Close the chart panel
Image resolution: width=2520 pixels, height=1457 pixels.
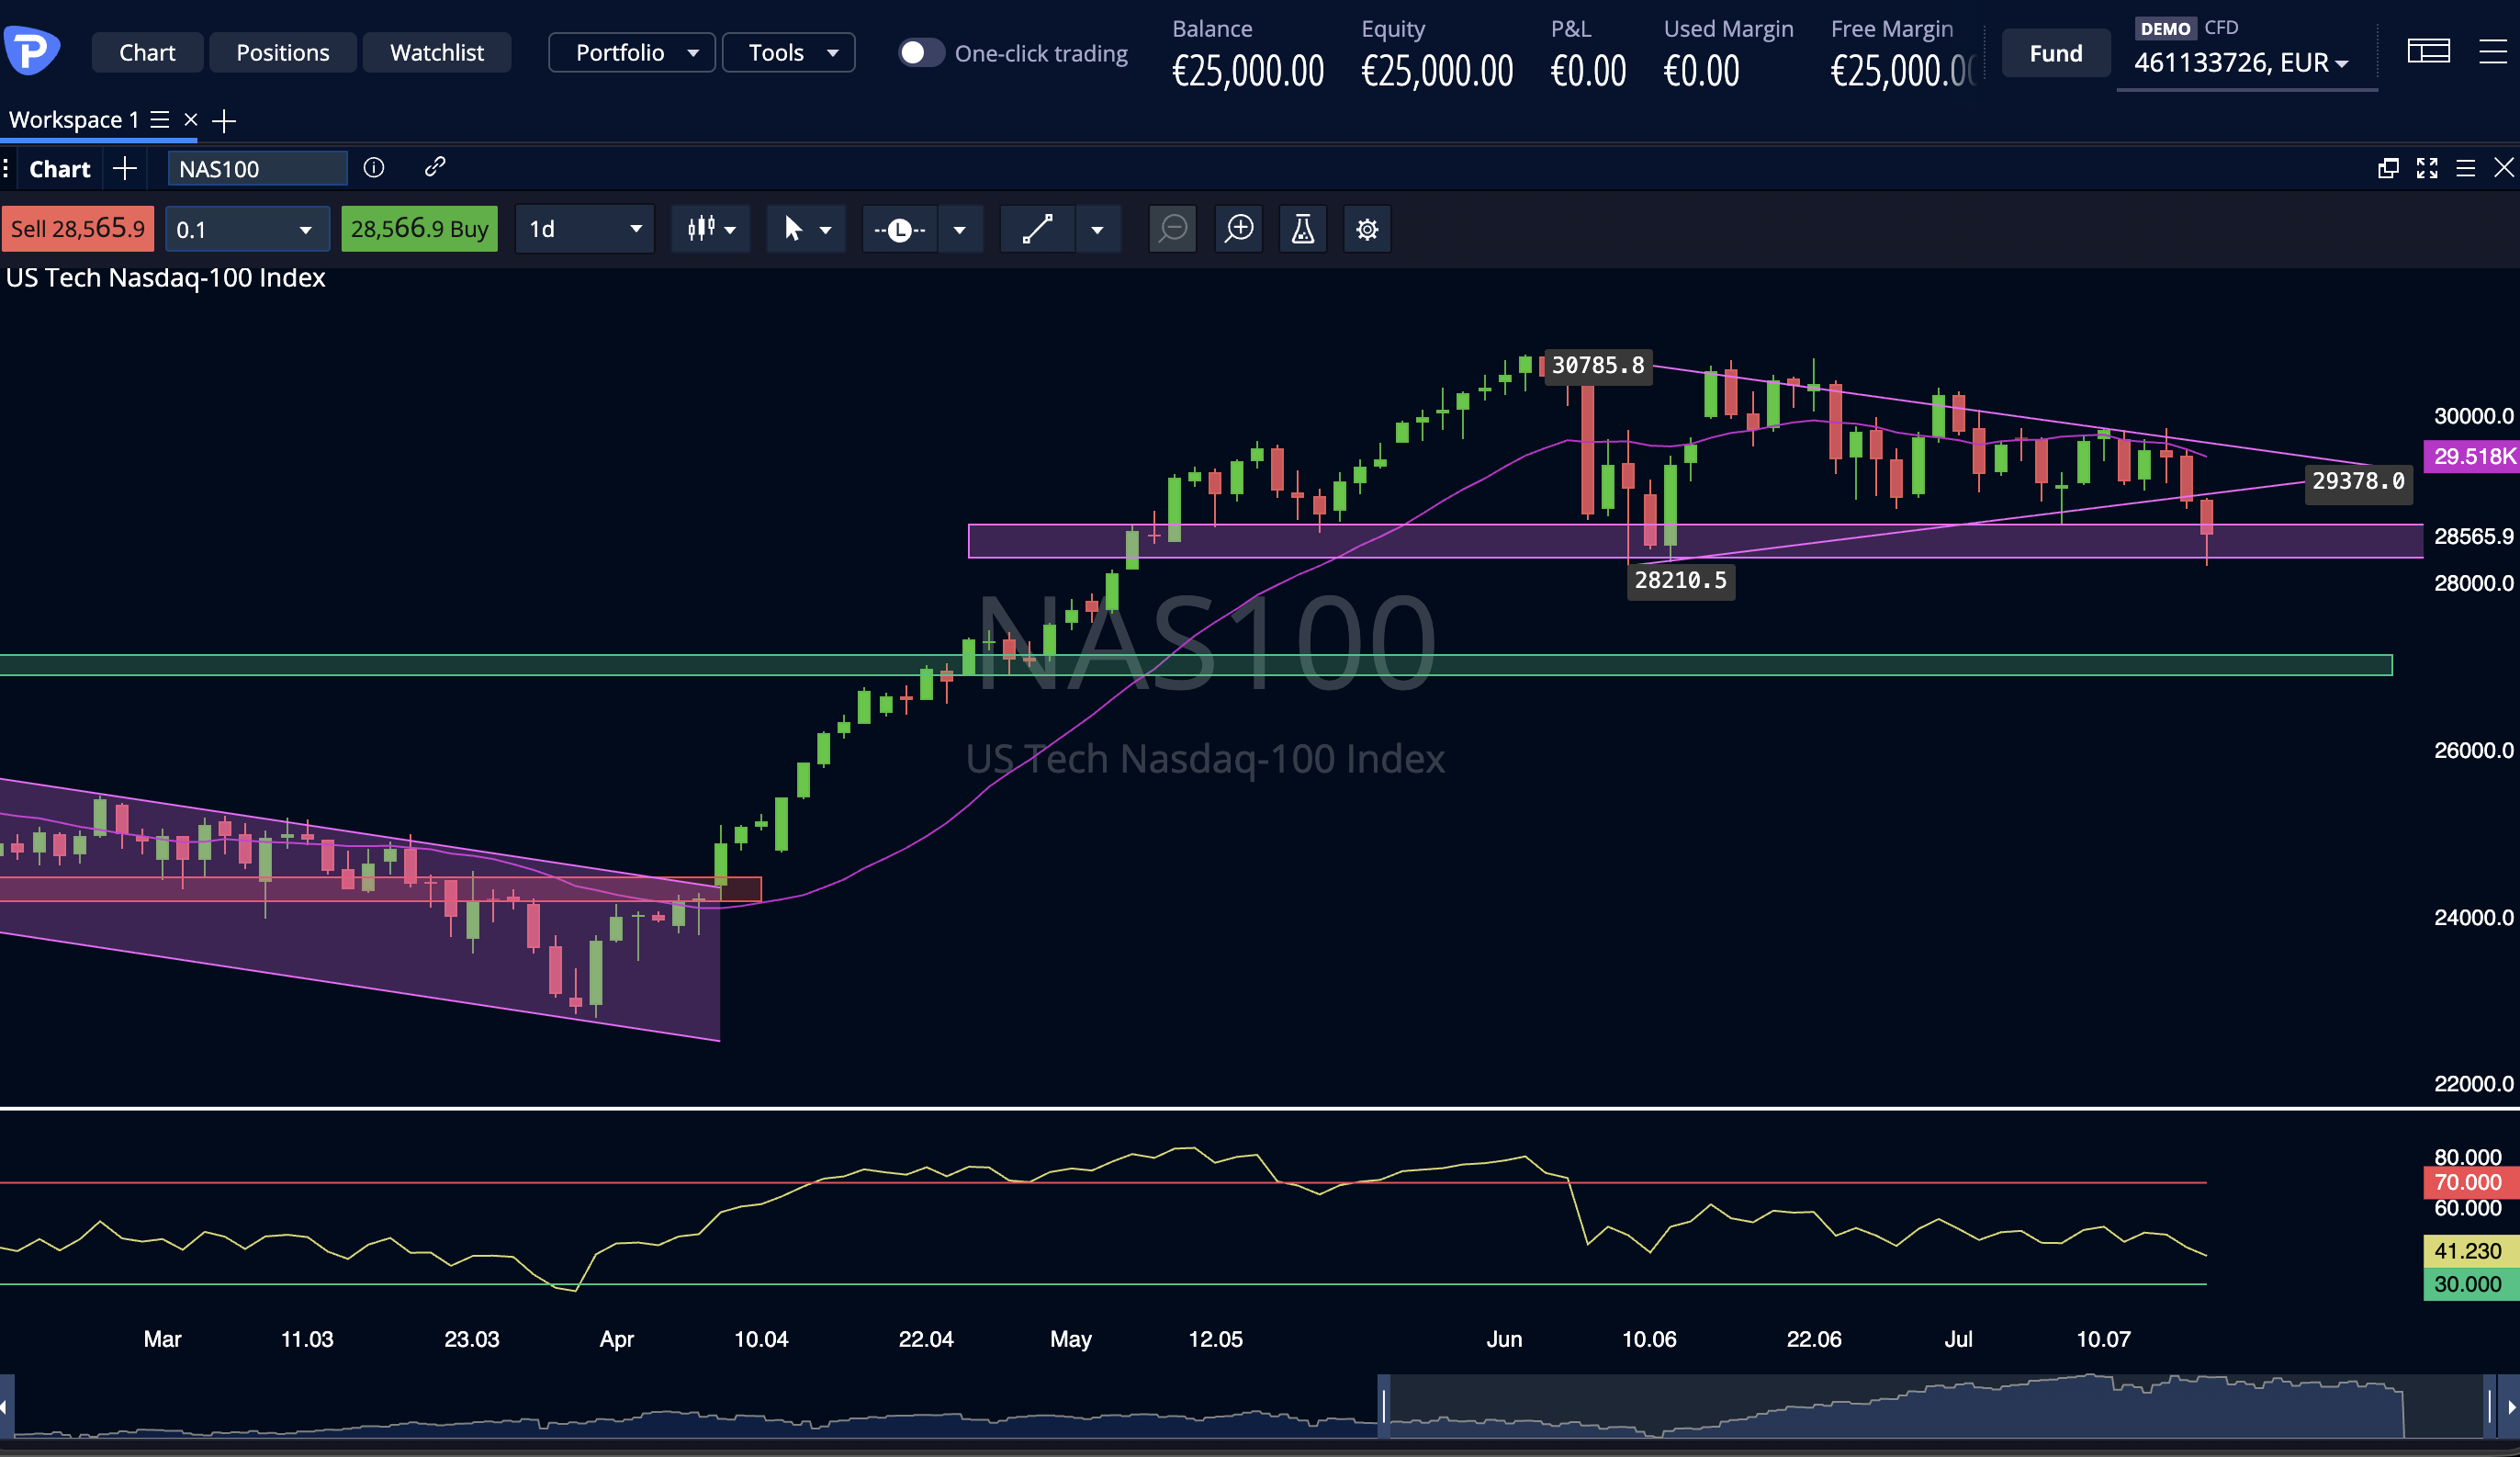2503,167
